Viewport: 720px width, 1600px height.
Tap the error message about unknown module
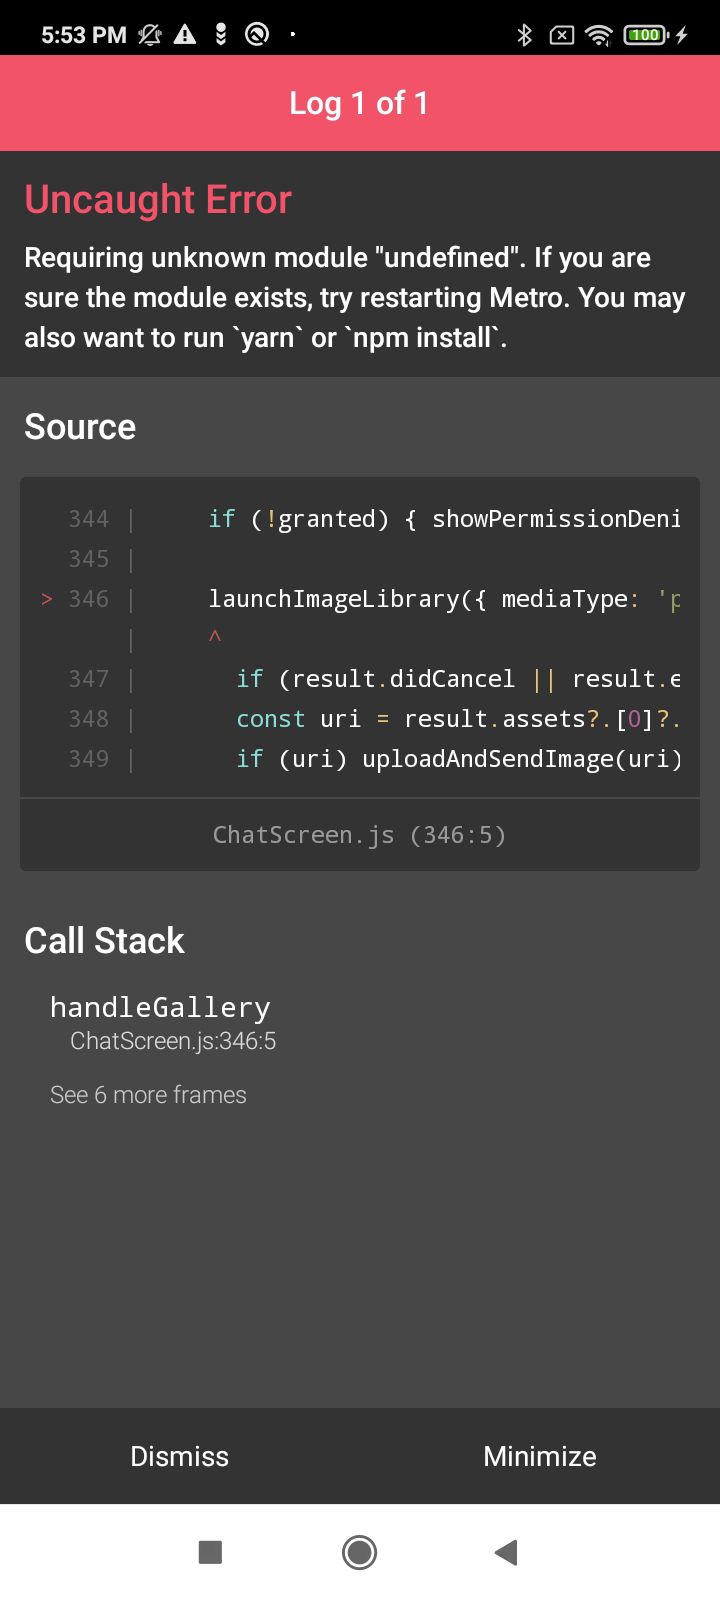click(355, 298)
